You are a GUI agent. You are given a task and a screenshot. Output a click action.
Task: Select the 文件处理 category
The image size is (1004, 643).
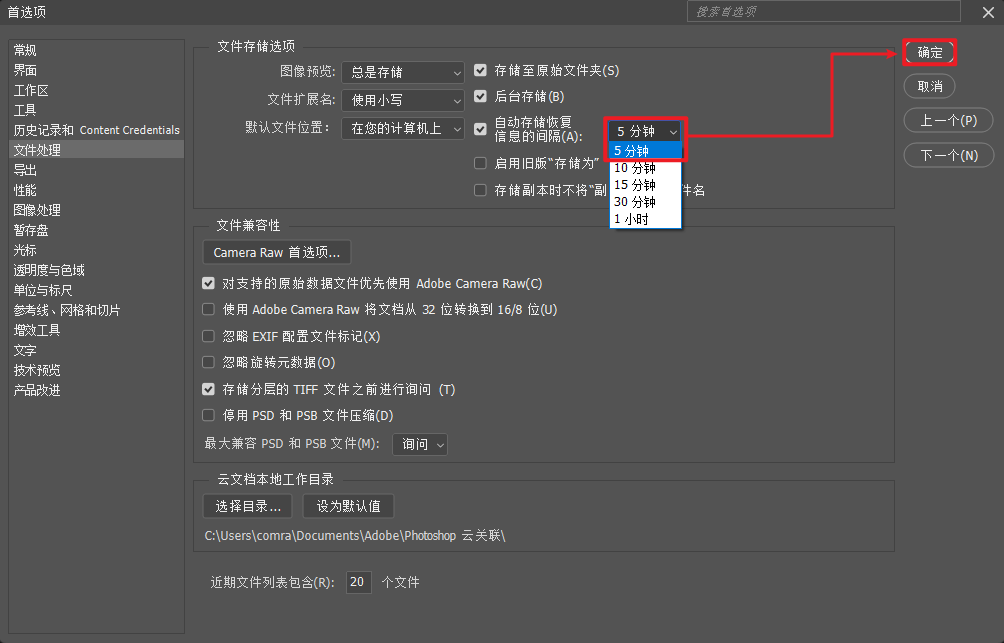click(97, 150)
